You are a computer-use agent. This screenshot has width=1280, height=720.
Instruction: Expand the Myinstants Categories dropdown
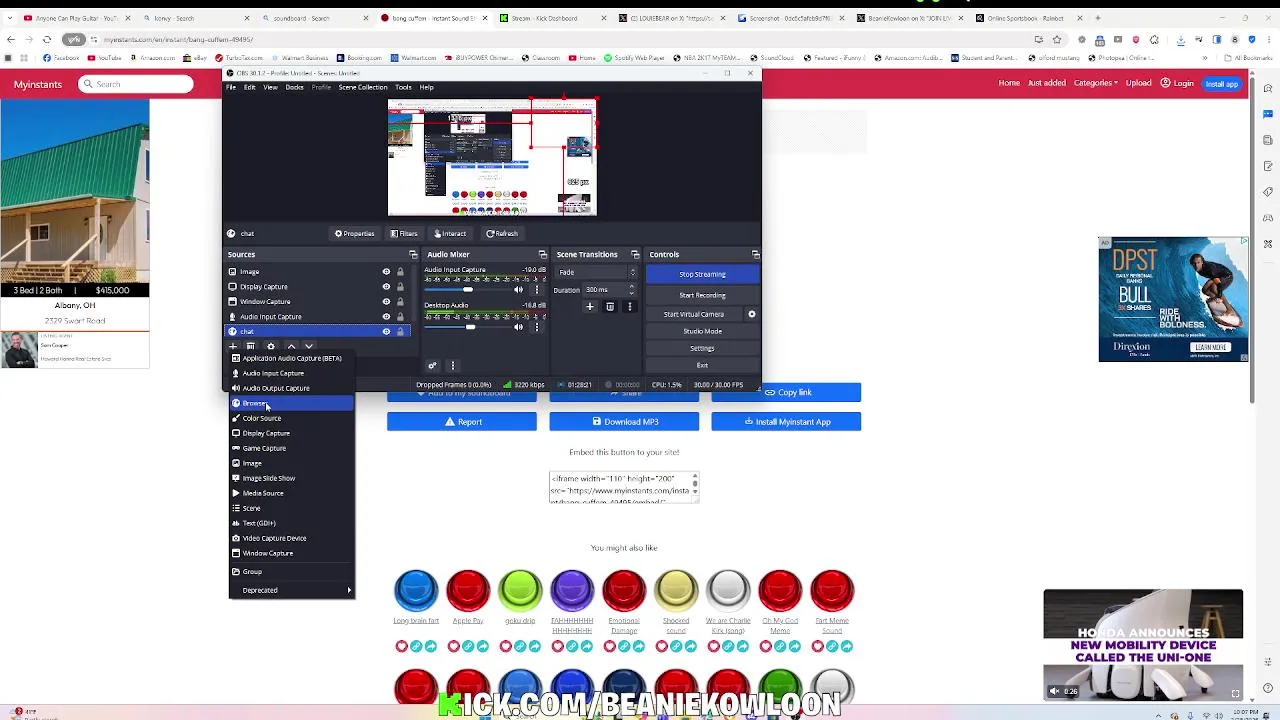[x=1095, y=83]
